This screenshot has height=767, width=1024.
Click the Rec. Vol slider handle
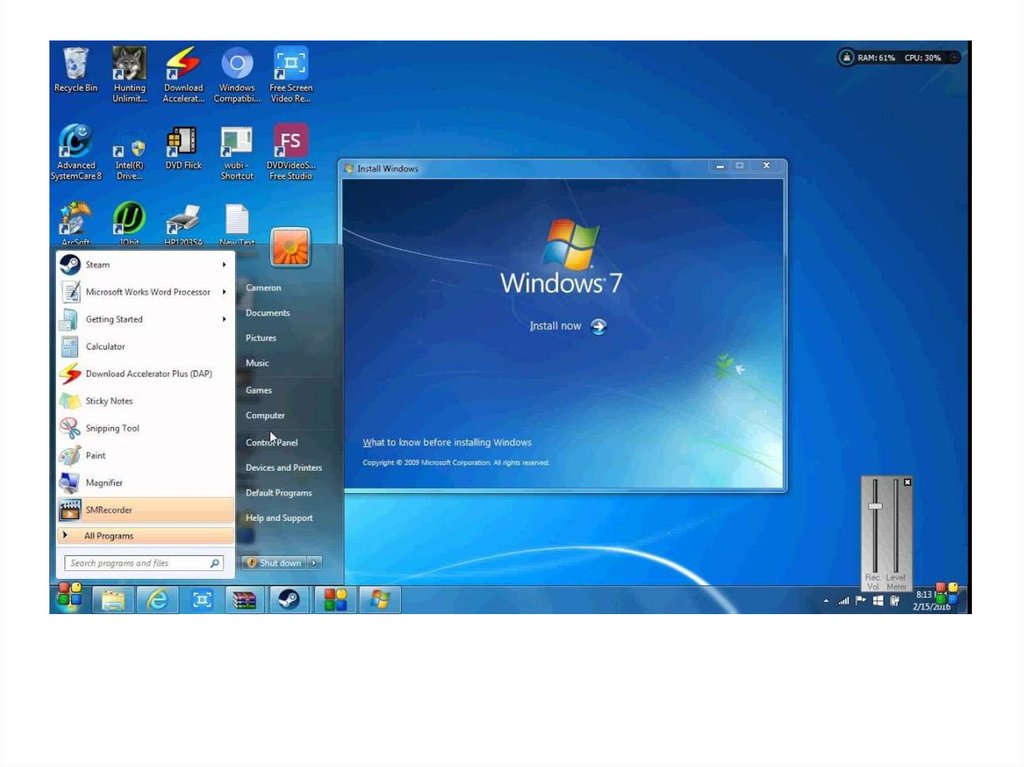875,506
